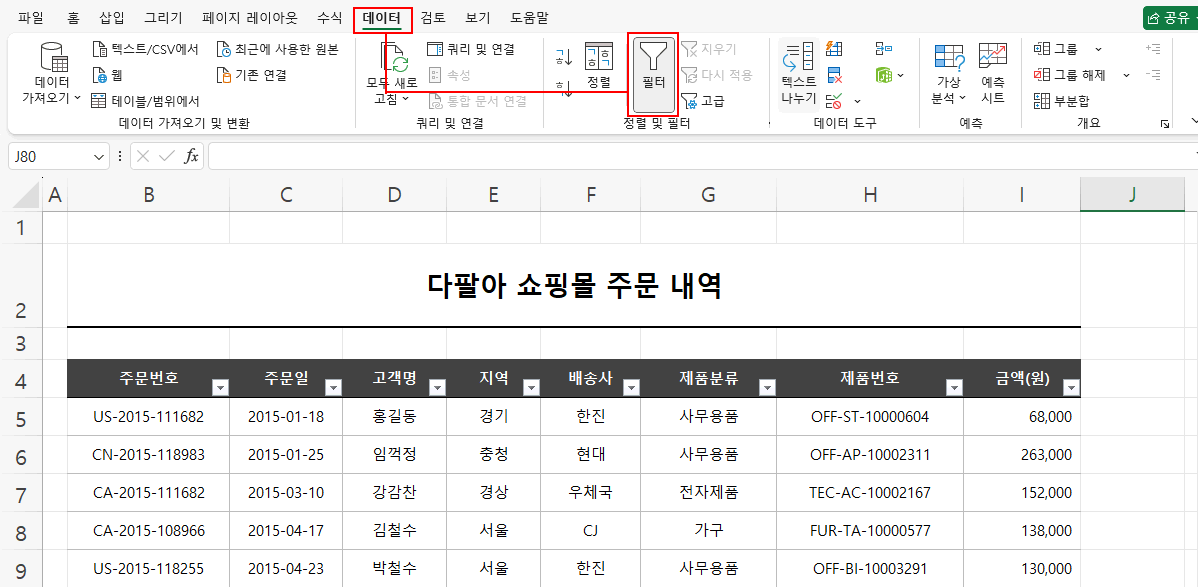Click 부분합 (Subtotal) button
Image resolution: width=1198 pixels, height=587 pixels.
coord(1062,101)
